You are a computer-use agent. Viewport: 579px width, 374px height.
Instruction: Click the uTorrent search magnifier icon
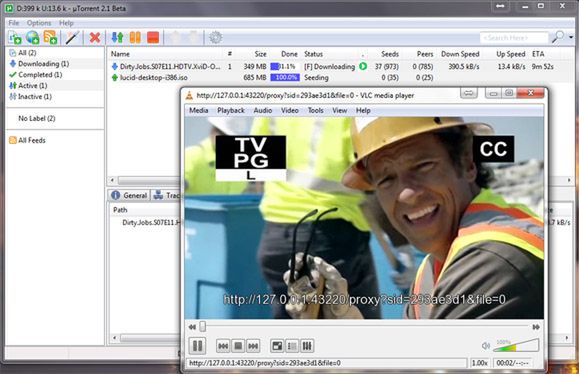point(558,37)
